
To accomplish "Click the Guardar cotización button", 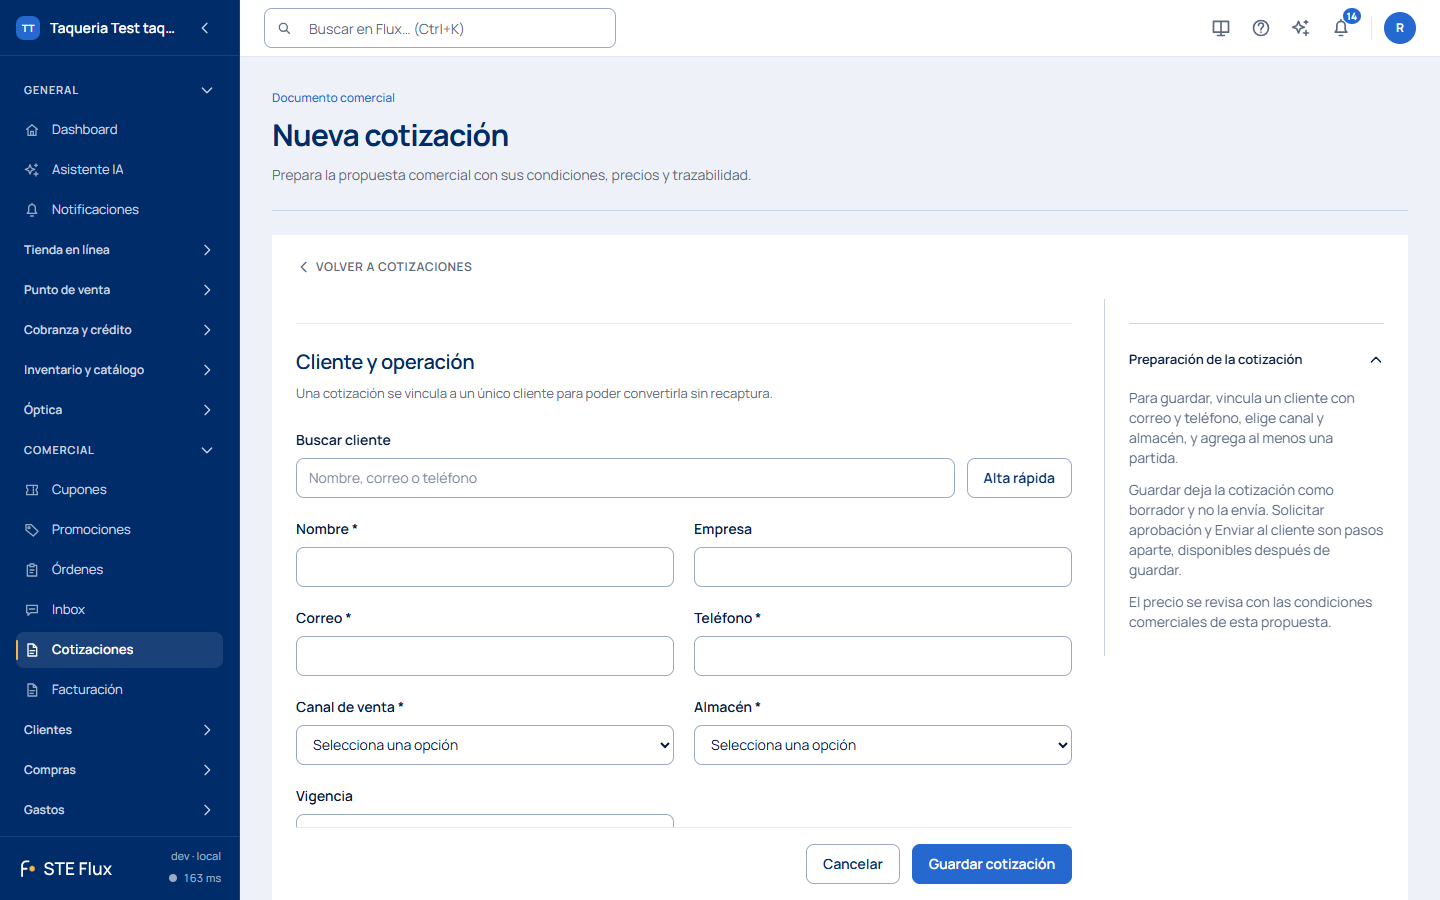I will click(x=992, y=864).
